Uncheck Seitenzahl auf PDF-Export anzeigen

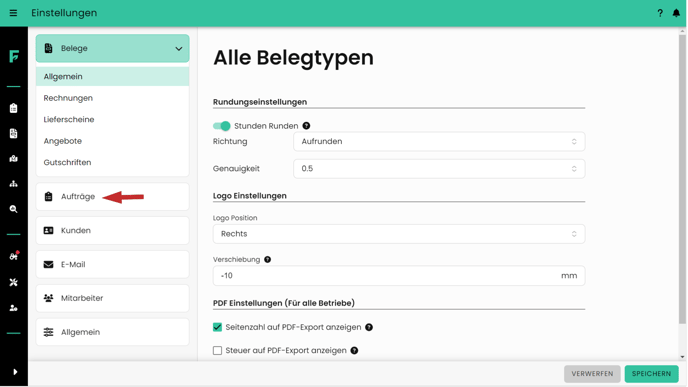(x=217, y=327)
